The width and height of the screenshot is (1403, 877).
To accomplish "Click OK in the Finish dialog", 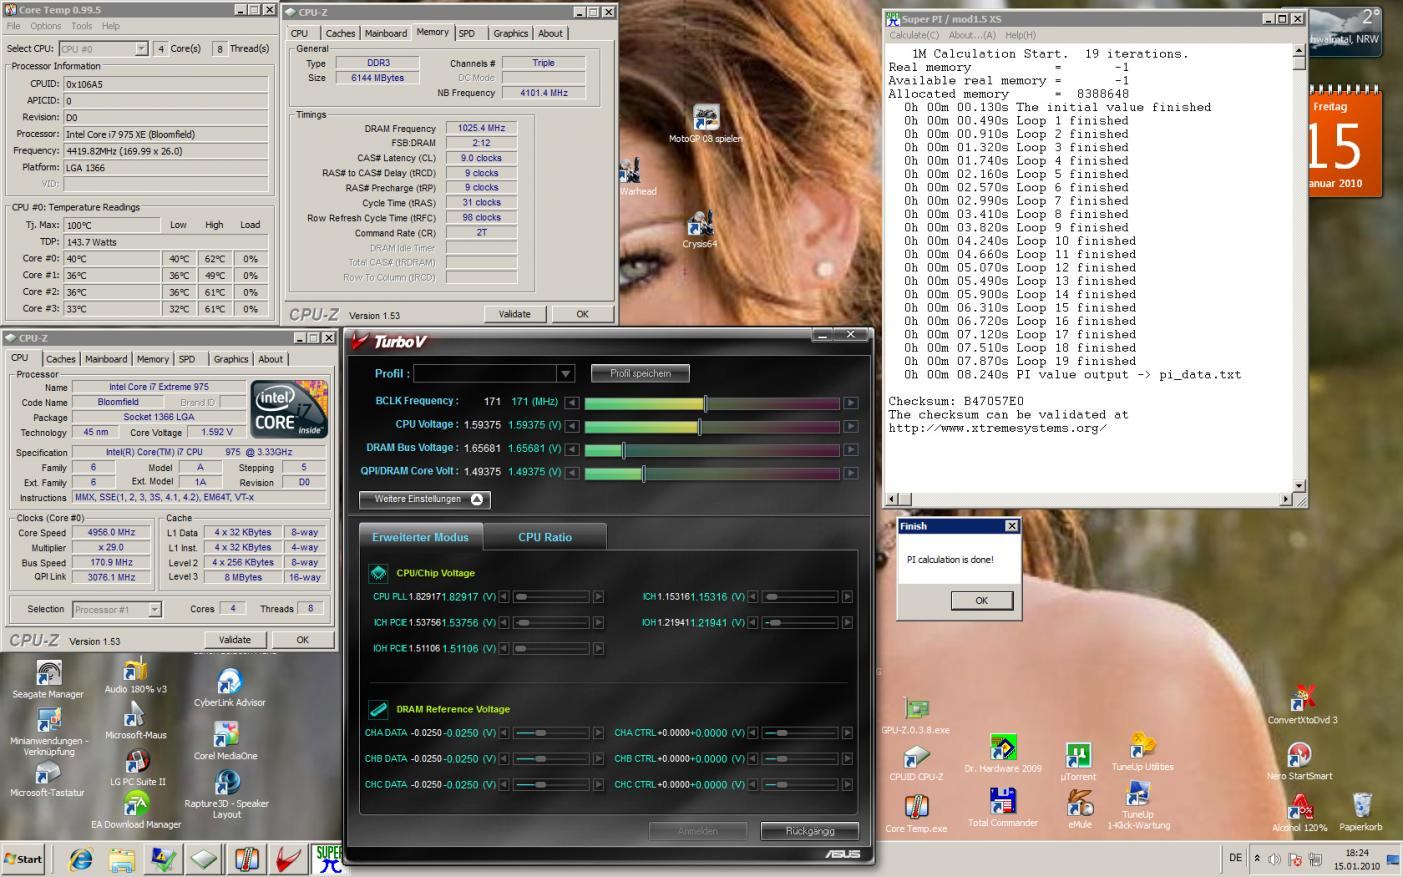I will point(981,600).
